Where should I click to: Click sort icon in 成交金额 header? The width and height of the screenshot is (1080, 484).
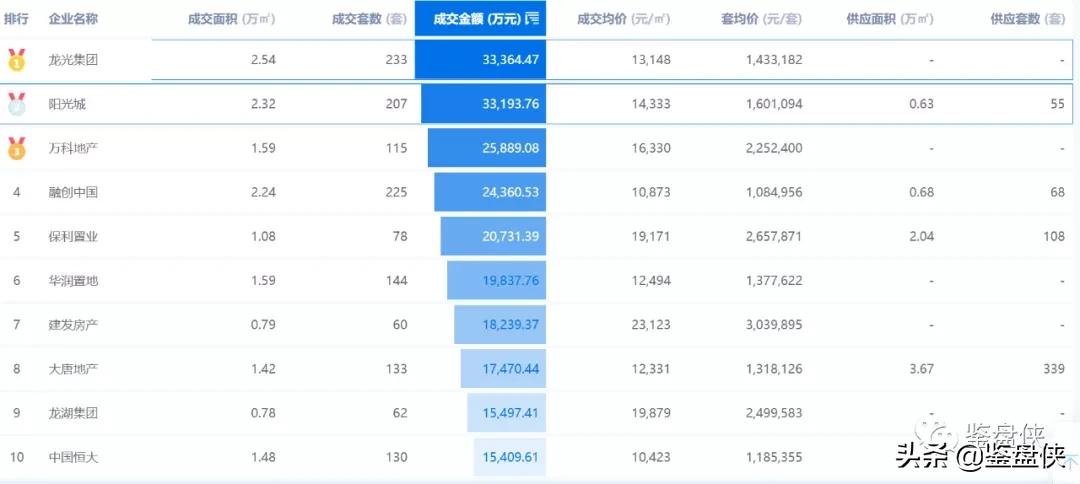[532, 19]
